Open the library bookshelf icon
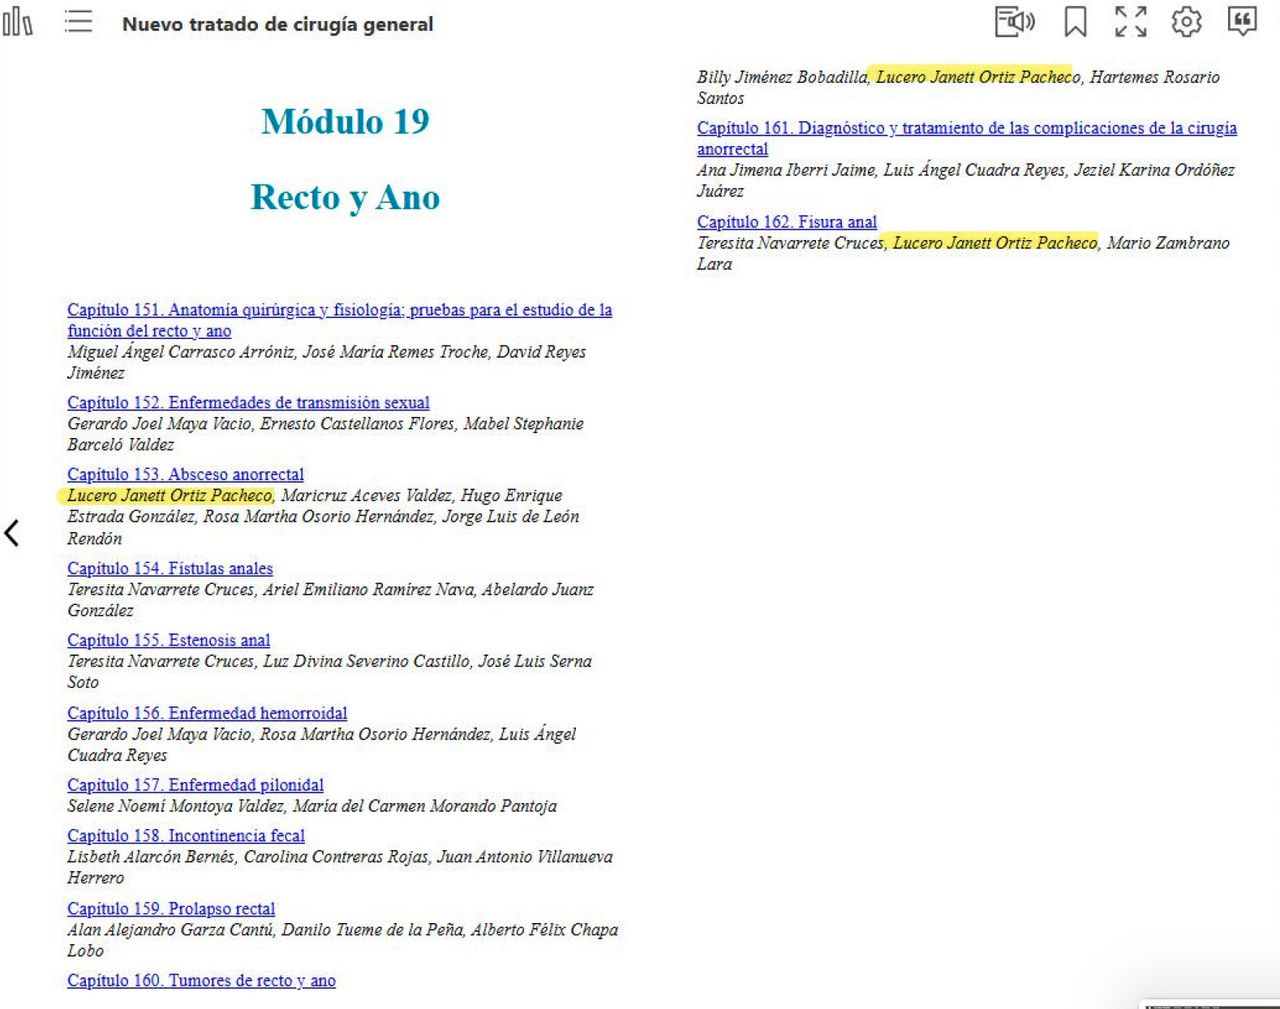Image resolution: width=1280 pixels, height=1009 pixels. point(17,22)
